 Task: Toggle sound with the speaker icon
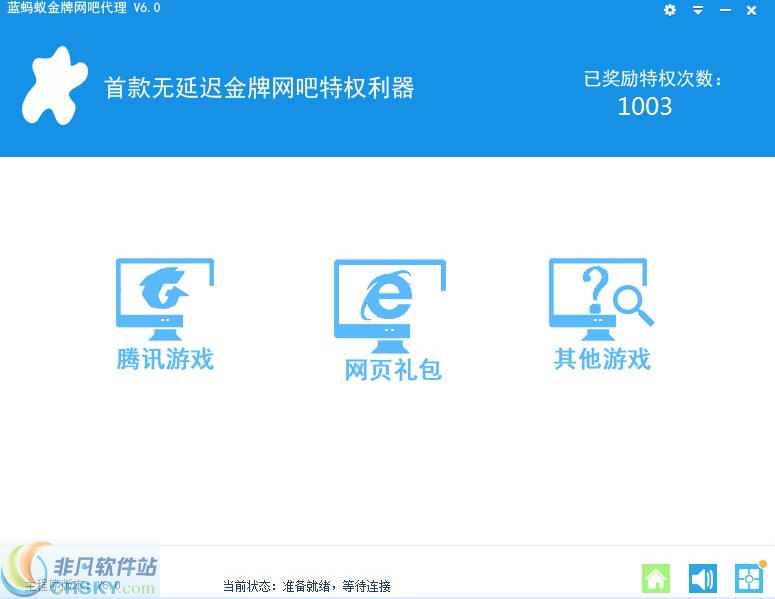702,578
